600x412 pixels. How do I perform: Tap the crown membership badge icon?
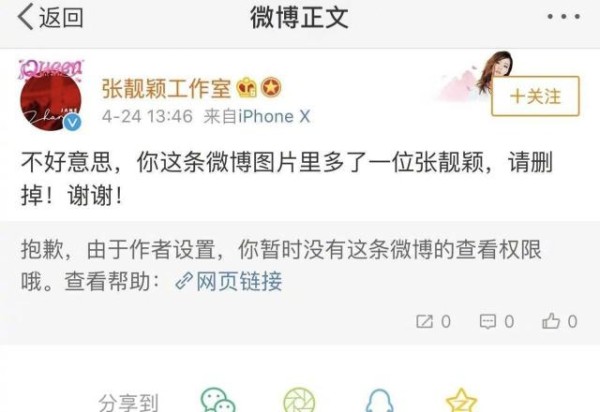pyautogui.click(x=247, y=88)
